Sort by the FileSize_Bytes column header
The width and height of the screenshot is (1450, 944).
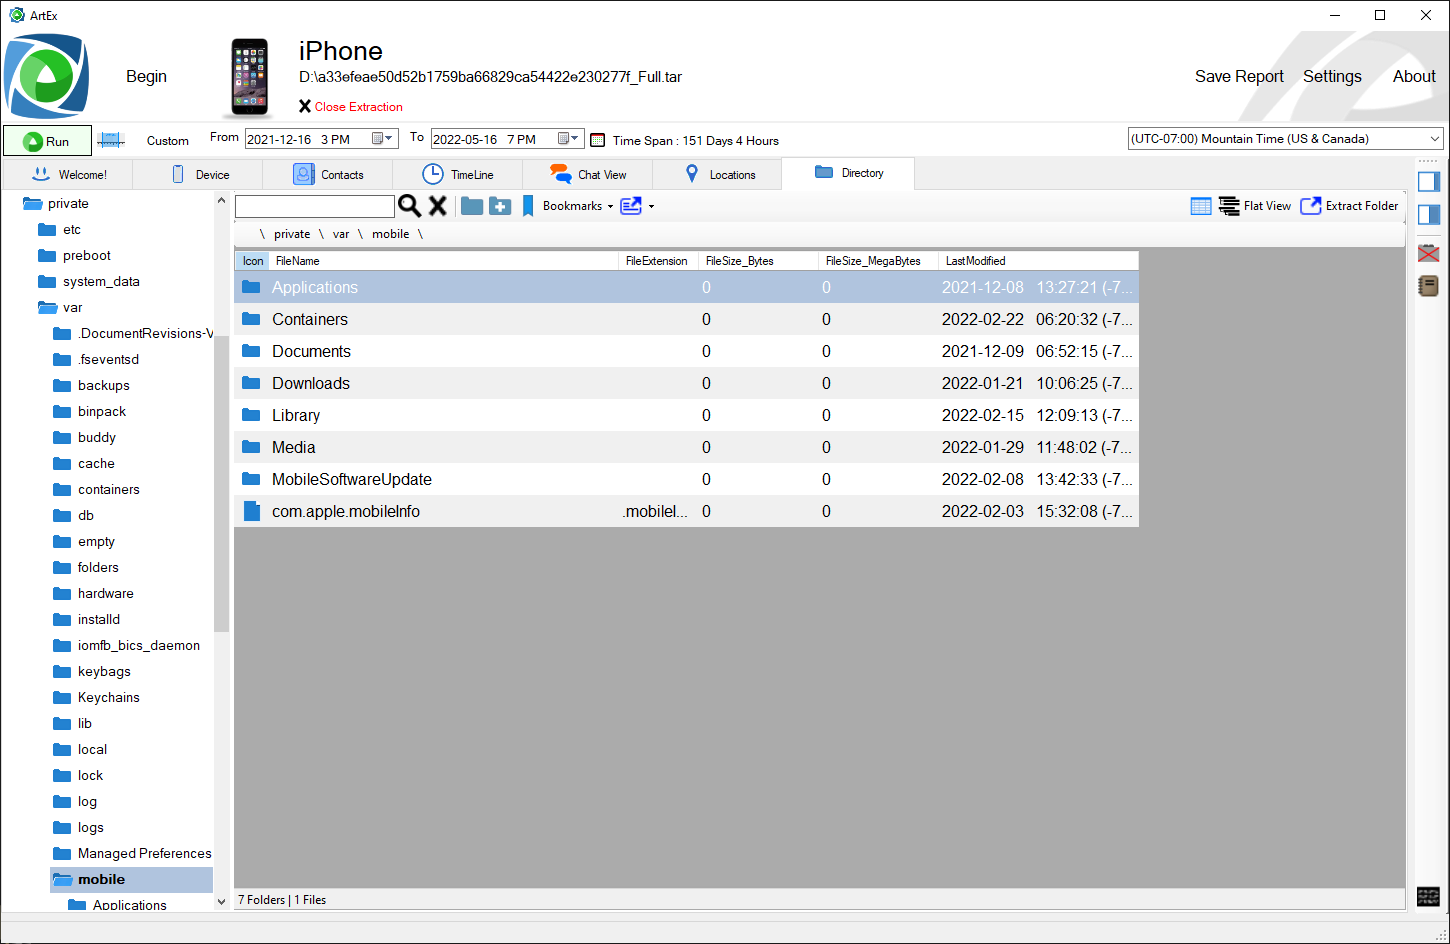point(759,261)
